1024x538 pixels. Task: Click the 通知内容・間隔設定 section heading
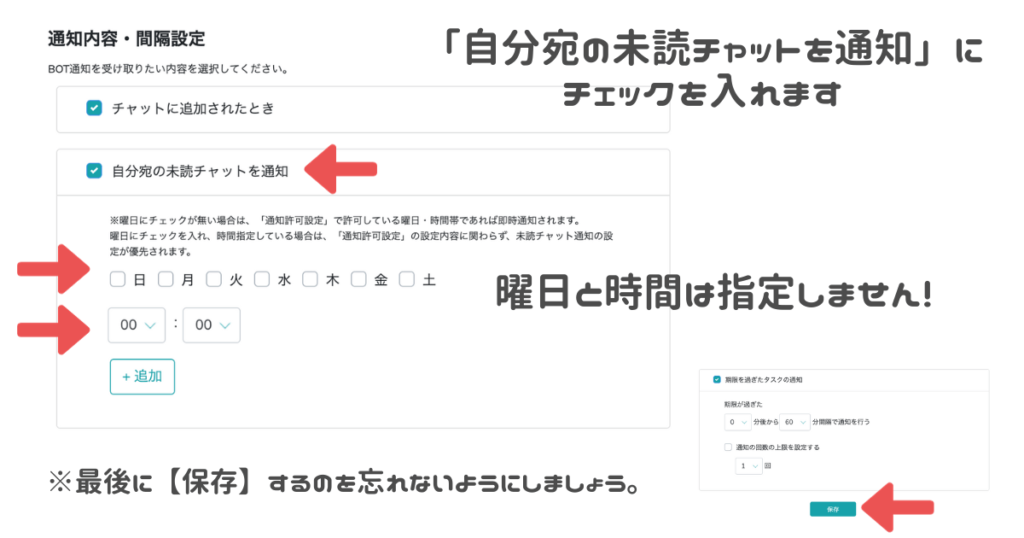click(x=126, y=40)
